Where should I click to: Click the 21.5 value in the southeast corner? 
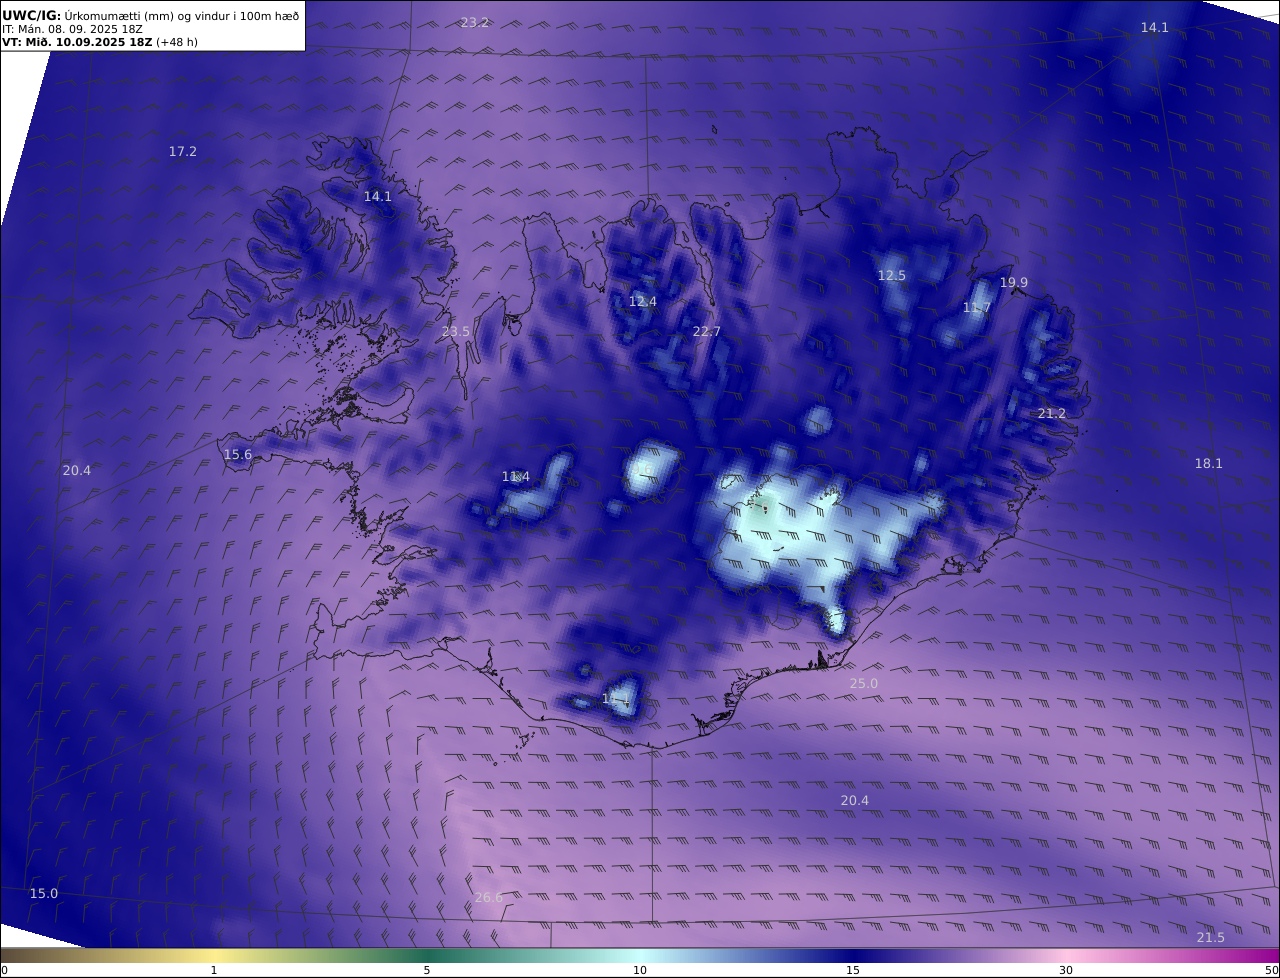click(1211, 937)
